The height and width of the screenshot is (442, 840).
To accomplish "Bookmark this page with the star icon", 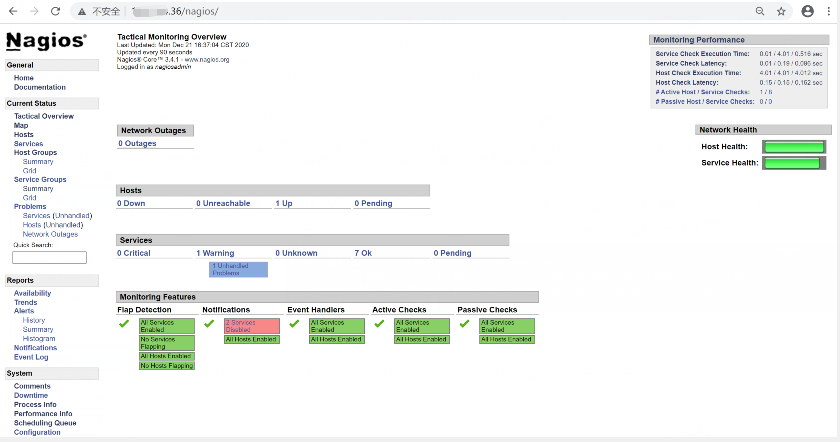I will coord(781,11).
